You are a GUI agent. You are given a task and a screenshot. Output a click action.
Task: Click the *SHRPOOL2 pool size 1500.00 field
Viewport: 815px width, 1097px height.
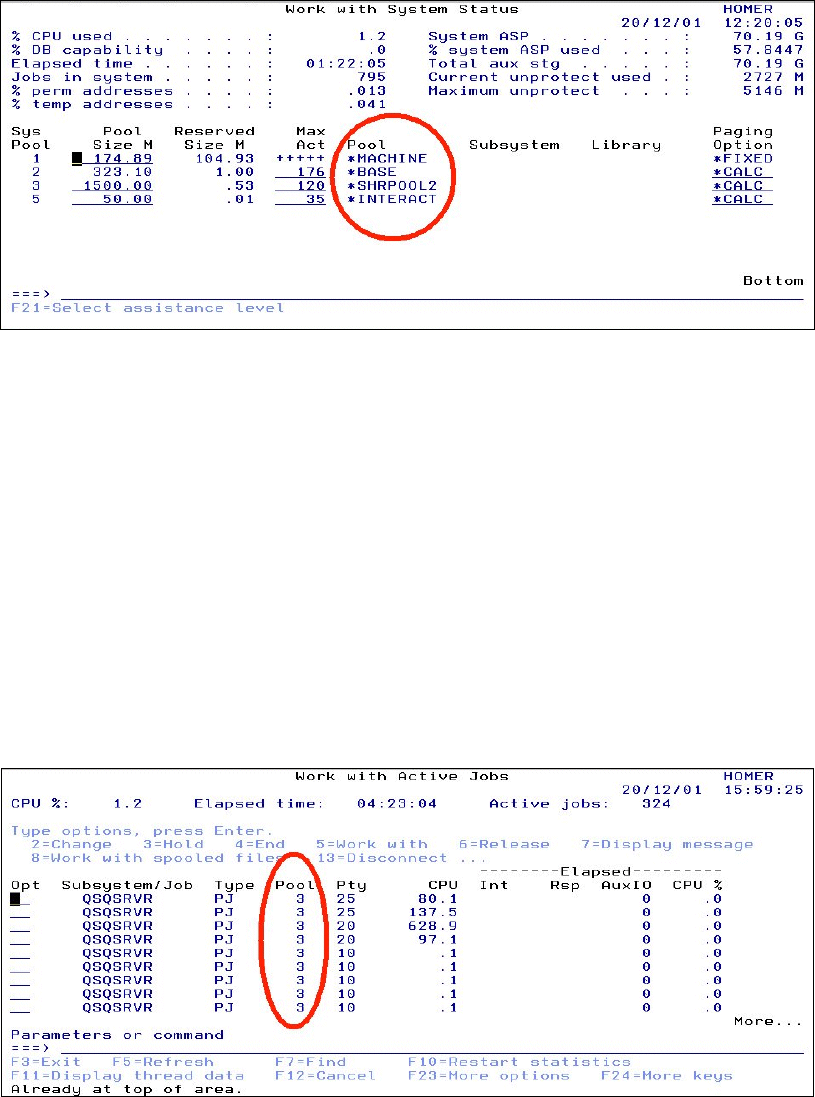113,185
